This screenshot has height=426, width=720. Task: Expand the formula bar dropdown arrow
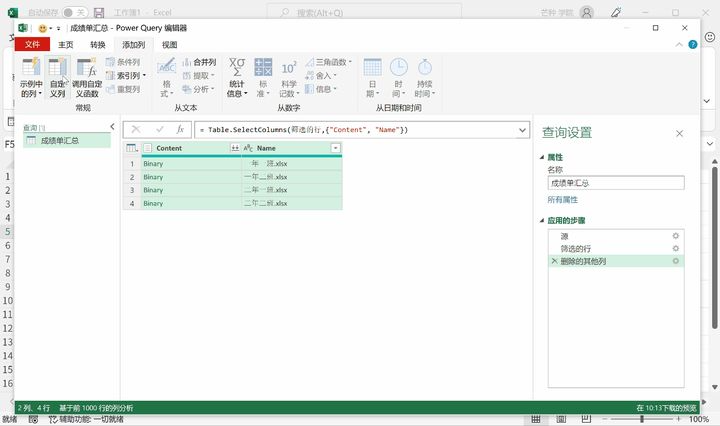[522, 130]
